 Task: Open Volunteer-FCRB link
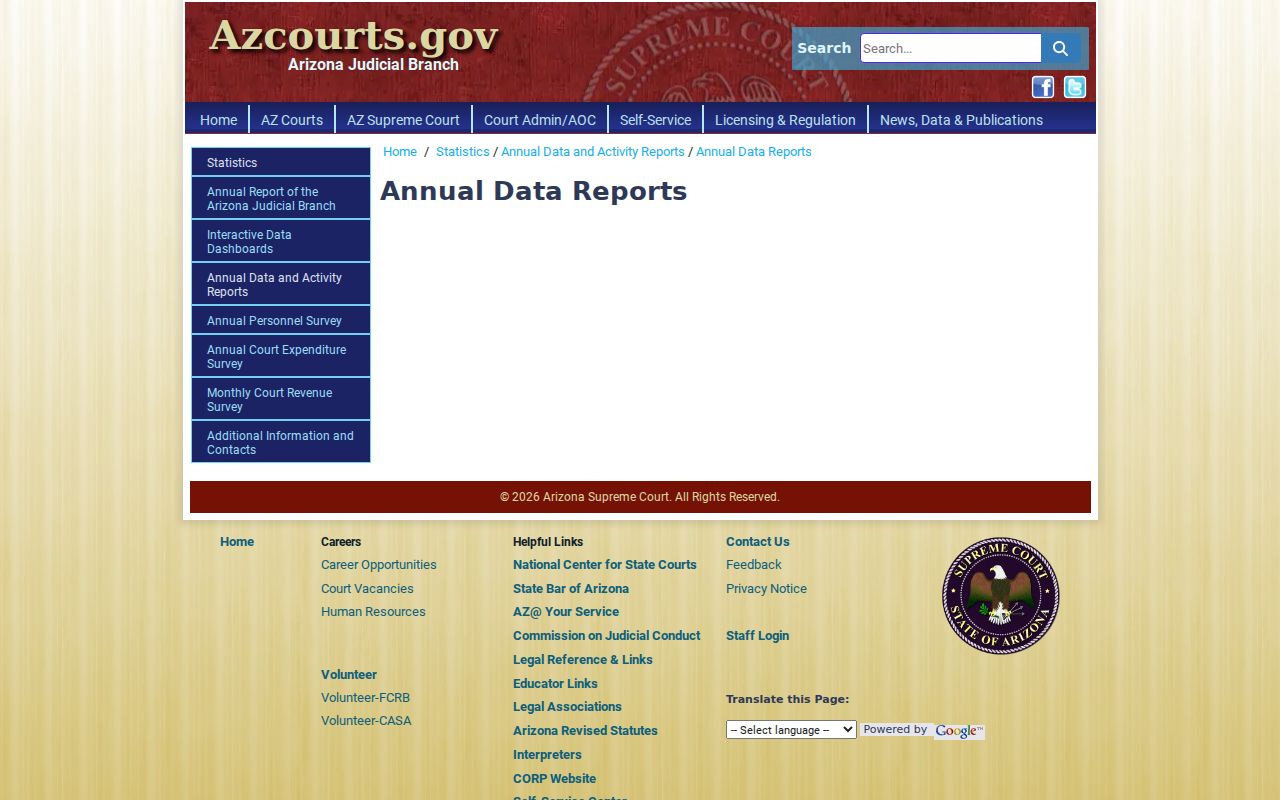point(365,698)
